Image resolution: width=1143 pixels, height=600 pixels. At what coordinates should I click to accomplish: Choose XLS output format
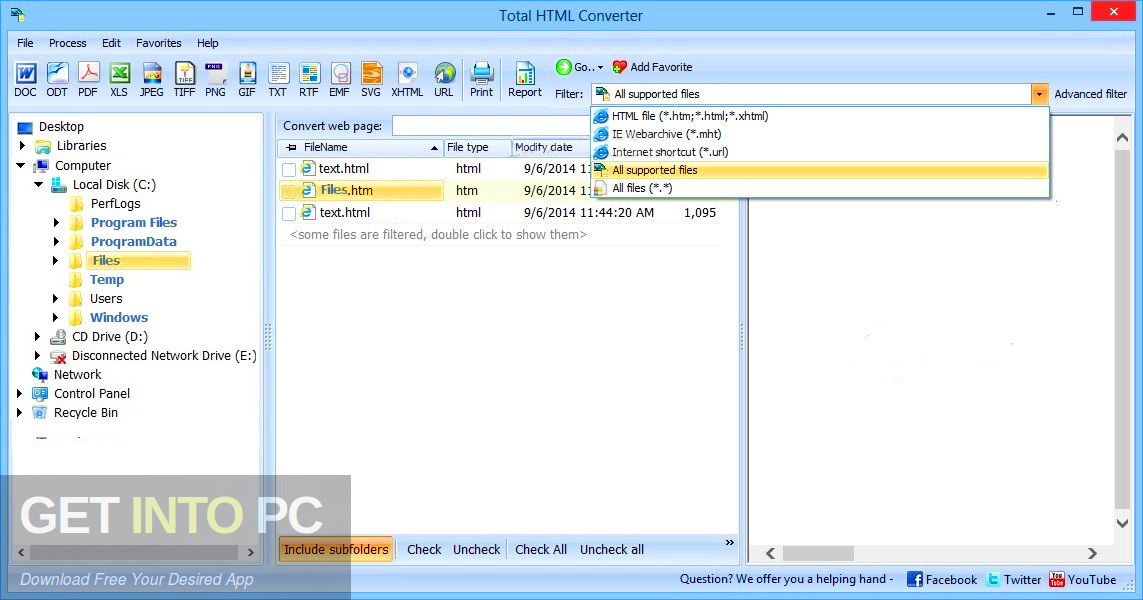pyautogui.click(x=119, y=79)
